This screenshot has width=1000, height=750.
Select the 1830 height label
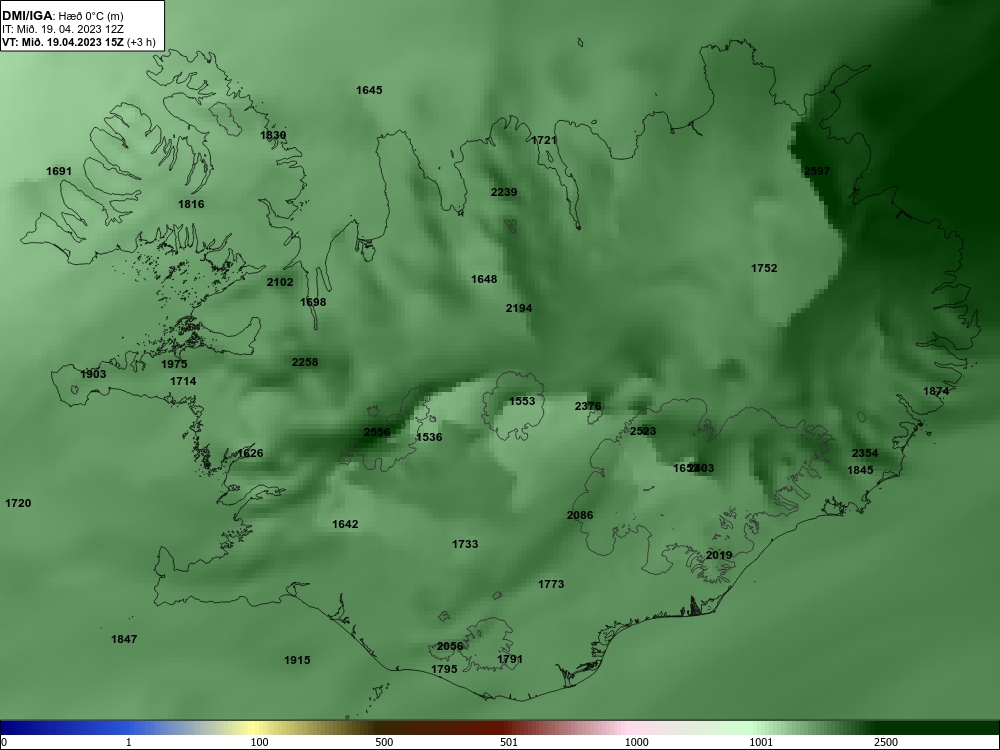[x=273, y=135]
